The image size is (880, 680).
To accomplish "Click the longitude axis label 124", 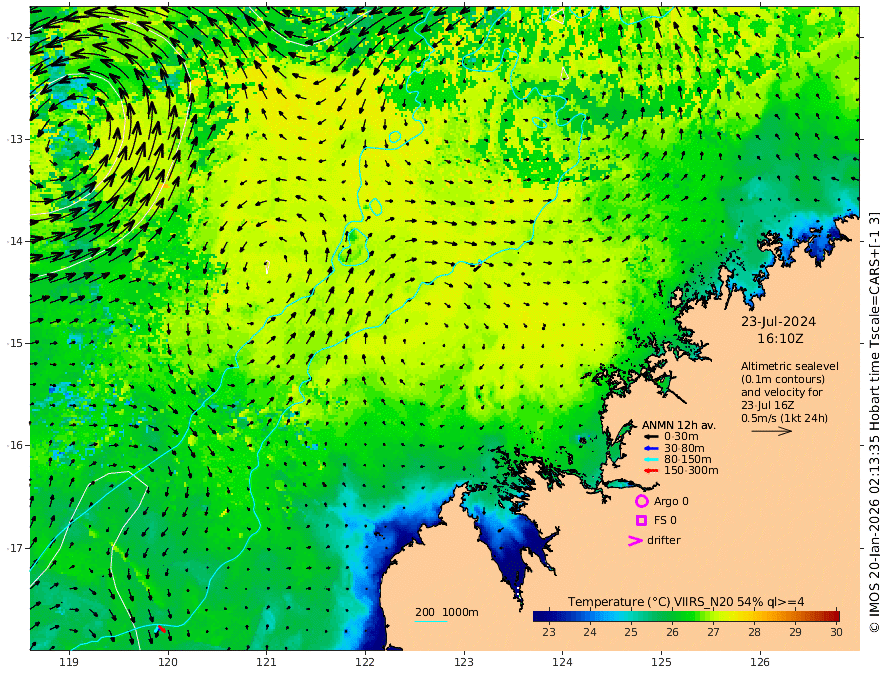I will pyautogui.click(x=562, y=663).
